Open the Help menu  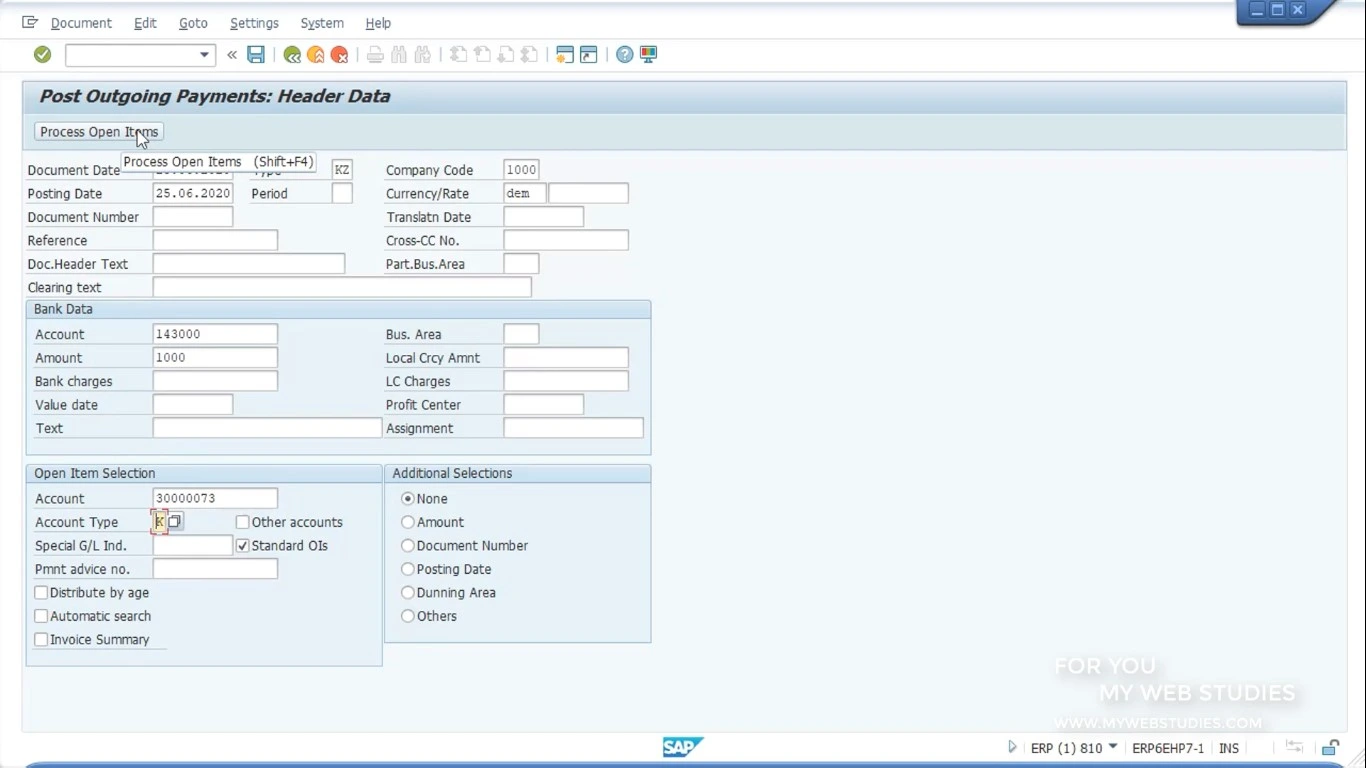coord(378,23)
